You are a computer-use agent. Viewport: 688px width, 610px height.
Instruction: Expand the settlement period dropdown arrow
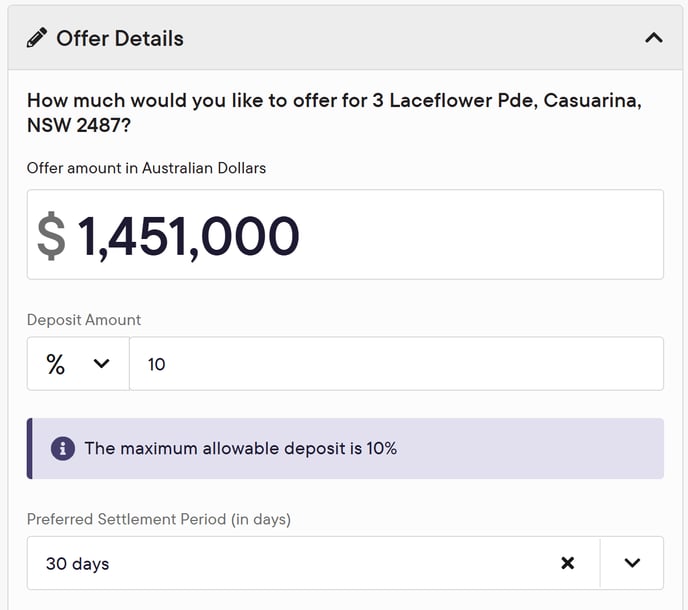click(x=632, y=563)
